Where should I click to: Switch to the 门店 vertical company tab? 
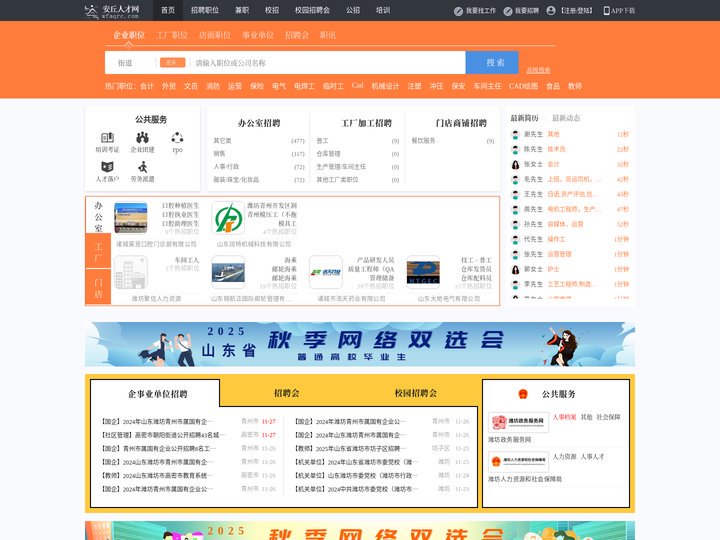click(98, 287)
